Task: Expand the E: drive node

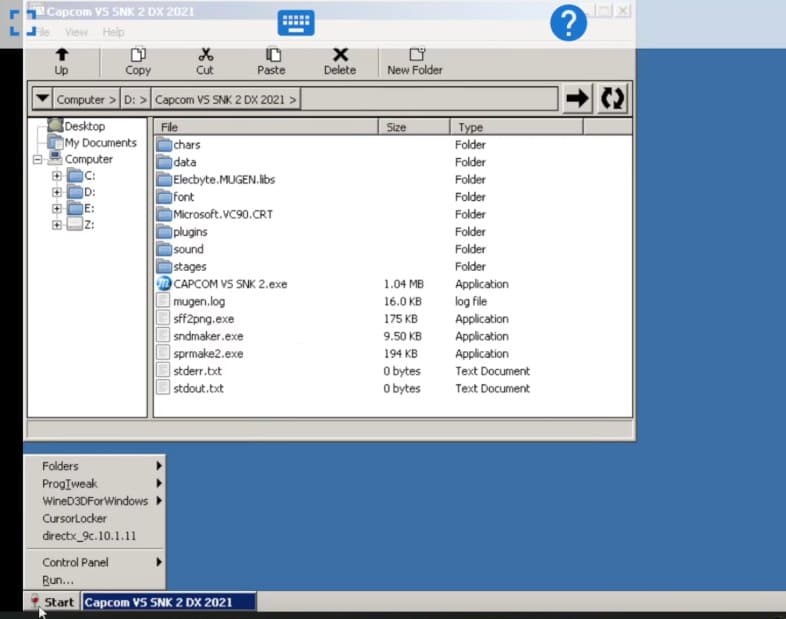Action: pos(57,209)
